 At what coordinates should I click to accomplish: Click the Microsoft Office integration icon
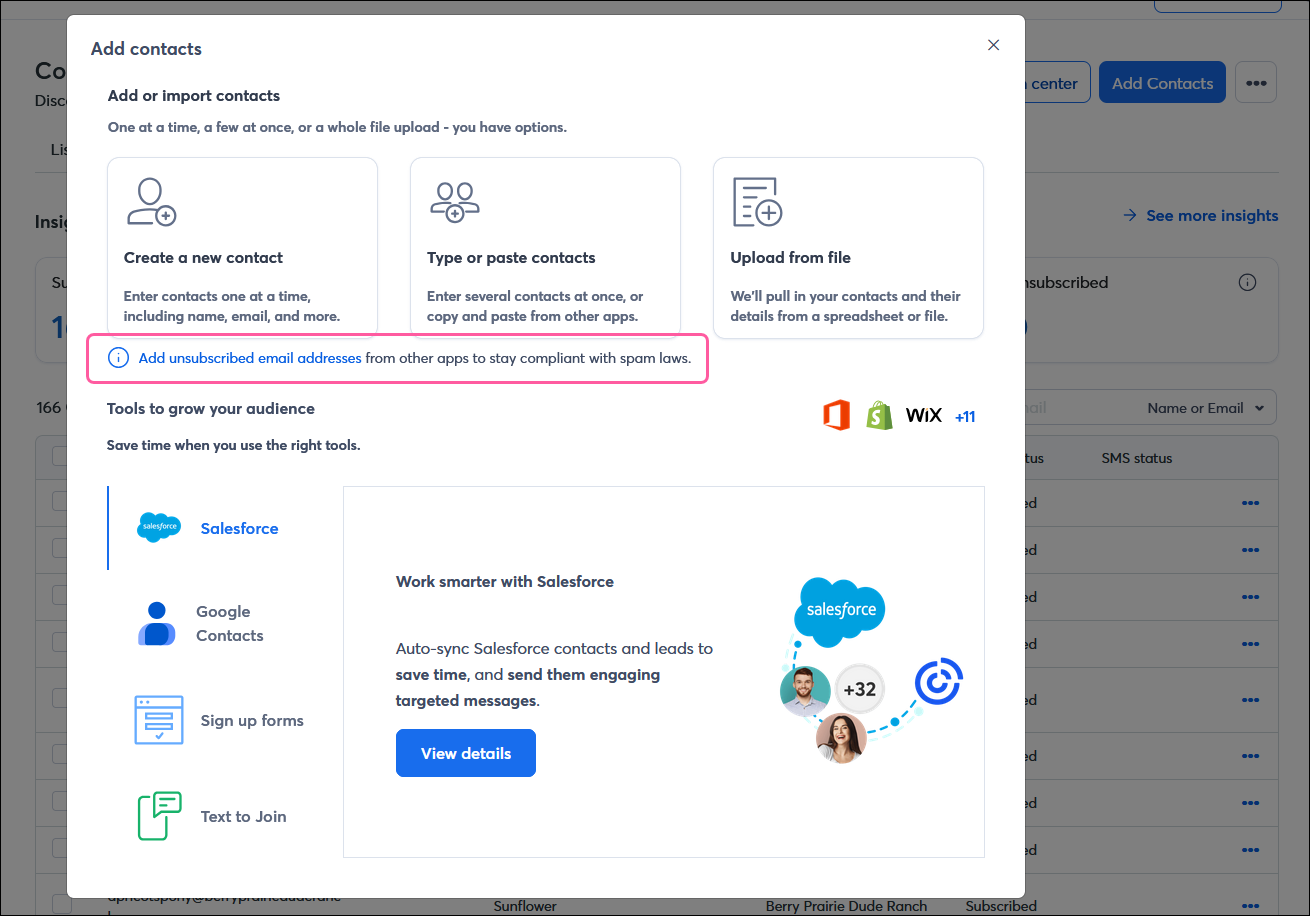(836, 415)
